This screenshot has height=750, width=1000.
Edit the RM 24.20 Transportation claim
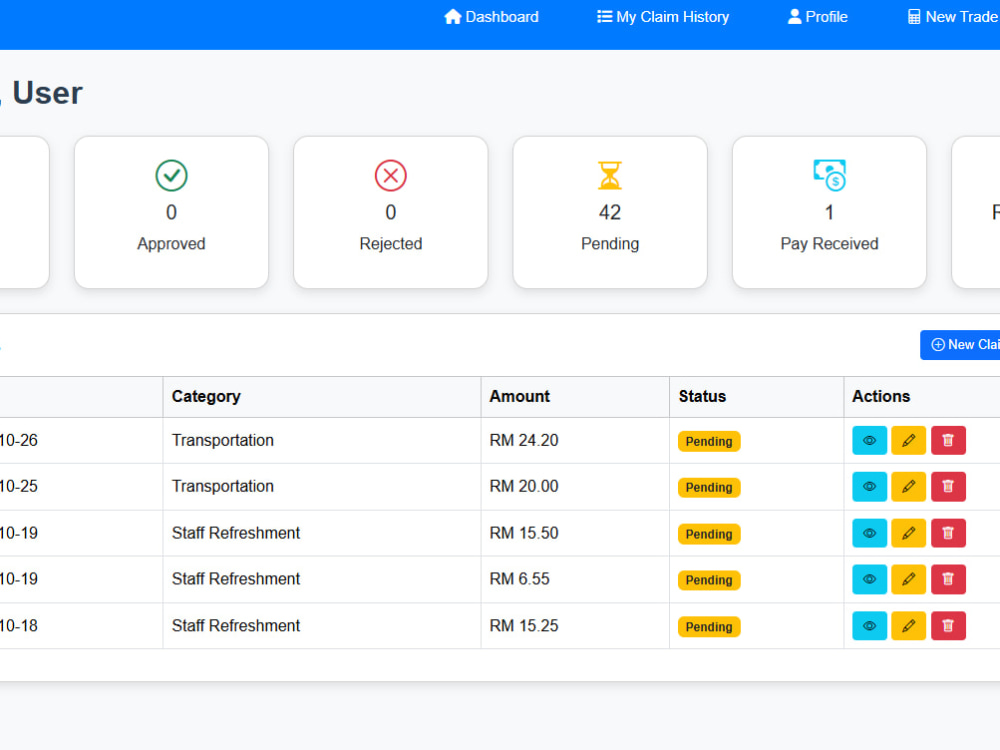point(908,441)
